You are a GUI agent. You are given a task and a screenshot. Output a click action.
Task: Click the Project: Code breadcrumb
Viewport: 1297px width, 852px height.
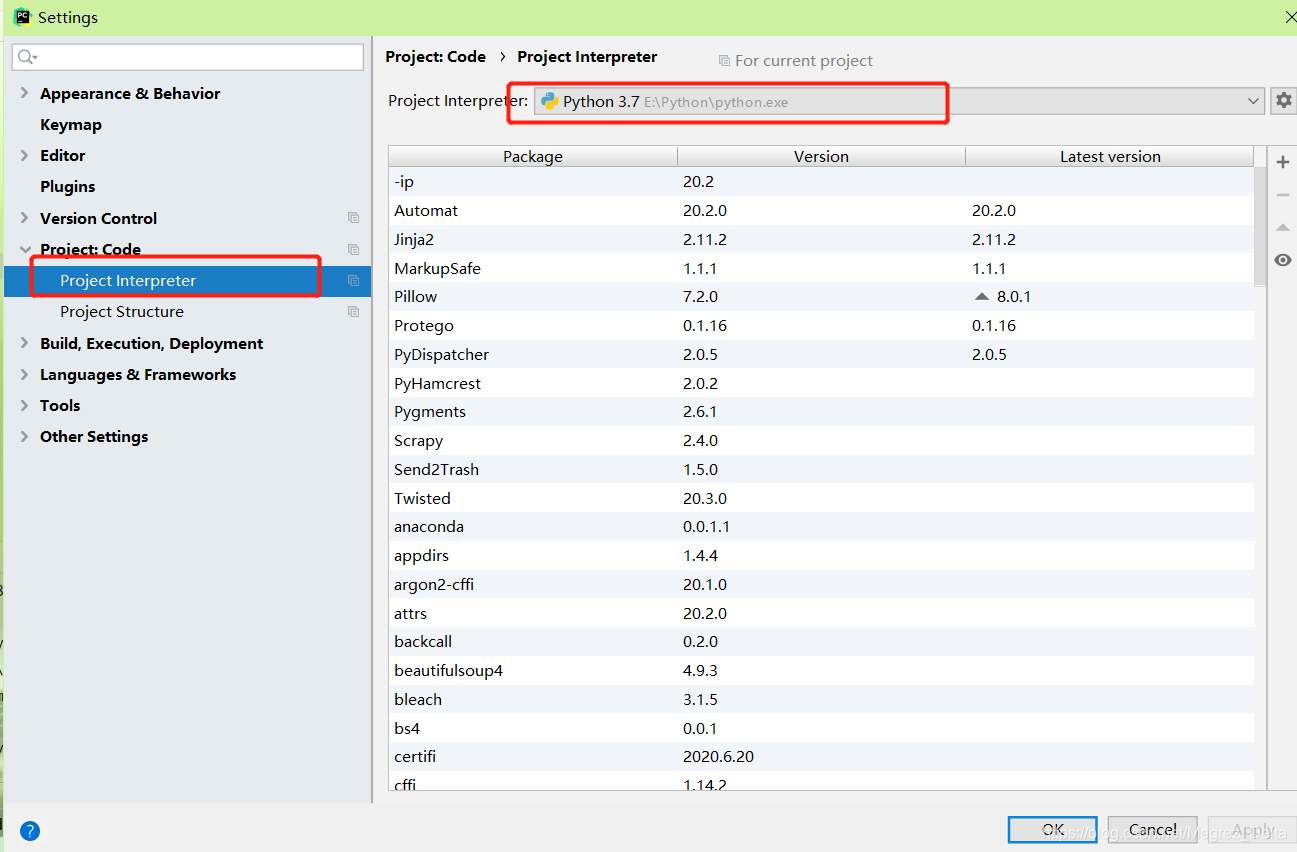436,57
